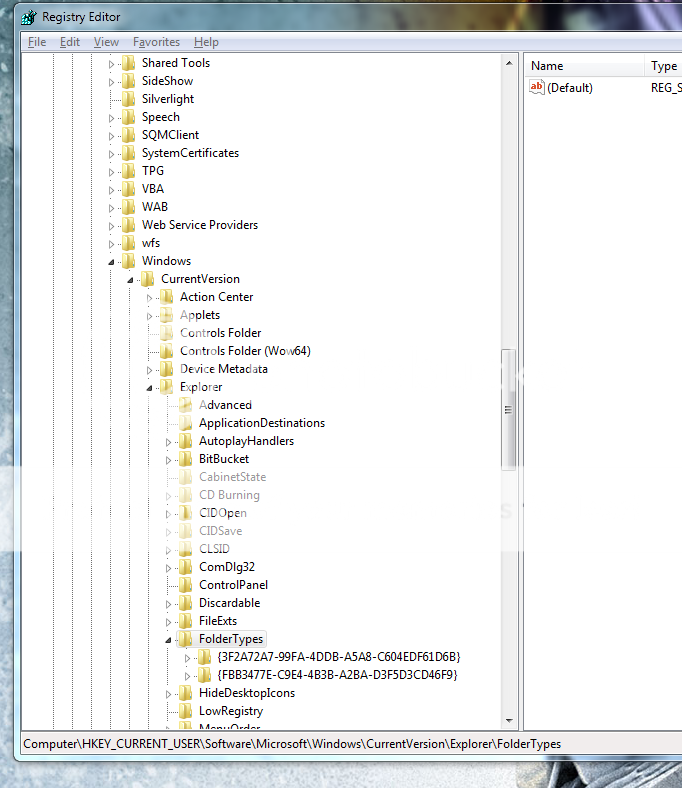682x788 pixels.
Task: Click the LowRegistry folder icon
Action: (186, 712)
